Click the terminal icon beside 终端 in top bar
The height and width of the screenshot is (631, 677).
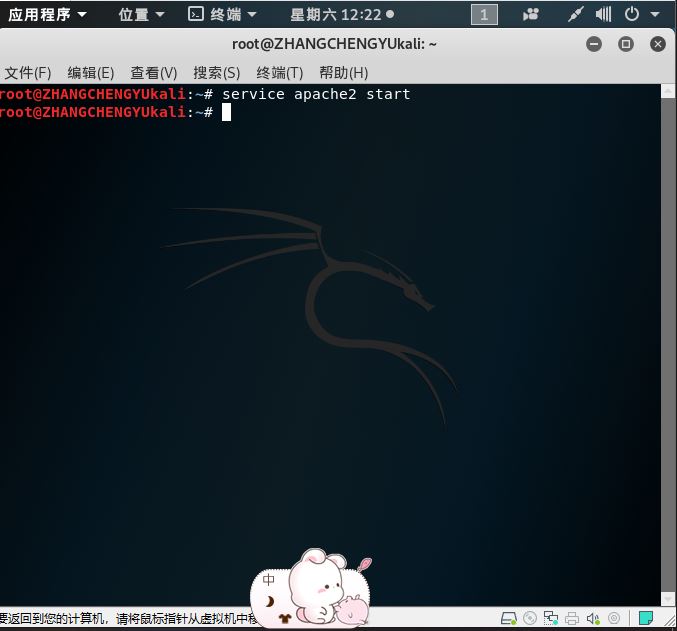tap(196, 14)
